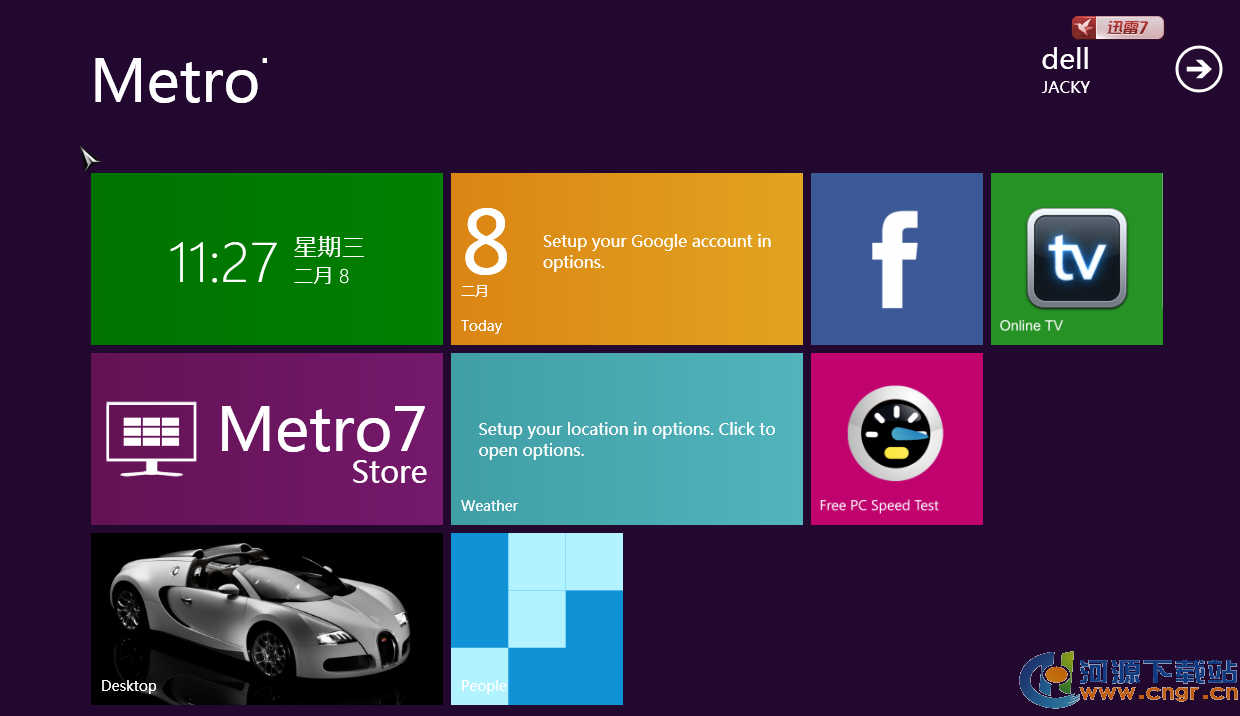The height and width of the screenshot is (716, 1240).
Task: Click the 迅雷7 floating widget
Action: [x=1117, y=28]
